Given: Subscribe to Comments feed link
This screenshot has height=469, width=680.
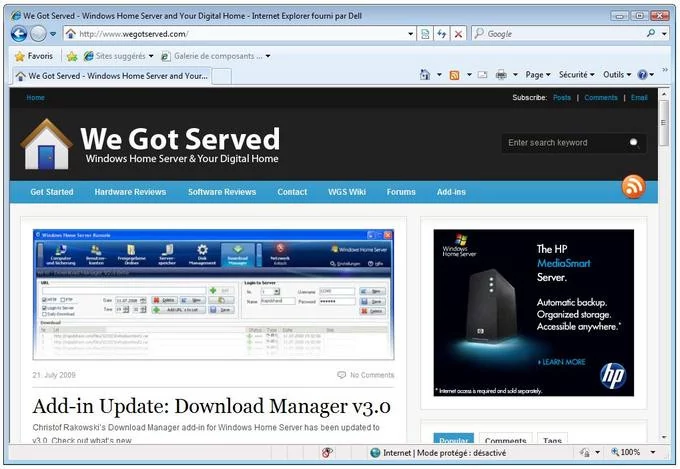Looking at the screenshot, I should [x=601, y=98].
